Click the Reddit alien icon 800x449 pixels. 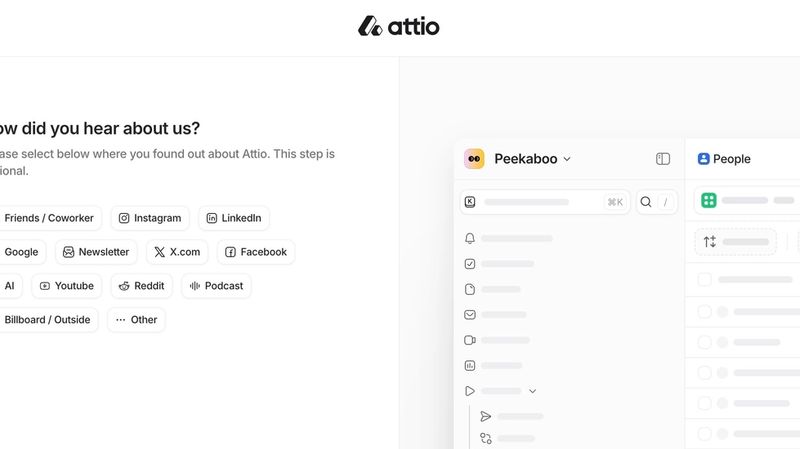click(124, 286)
